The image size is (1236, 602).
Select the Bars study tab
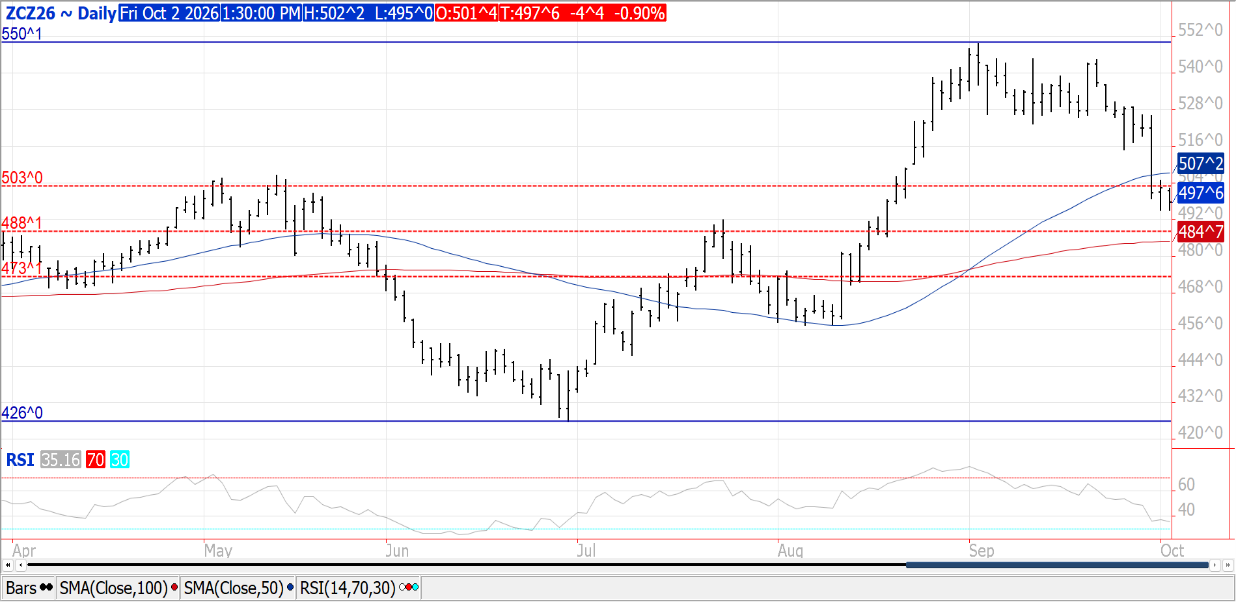[x=29, y=587]
